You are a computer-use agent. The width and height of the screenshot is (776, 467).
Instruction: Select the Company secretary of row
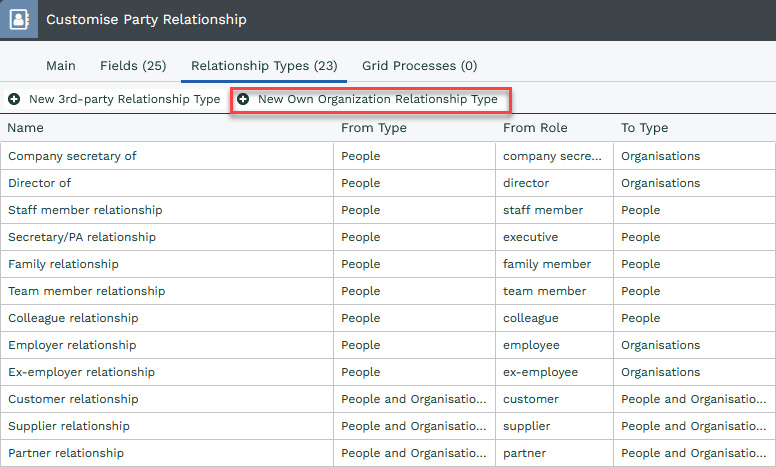(x=72, y=156)
